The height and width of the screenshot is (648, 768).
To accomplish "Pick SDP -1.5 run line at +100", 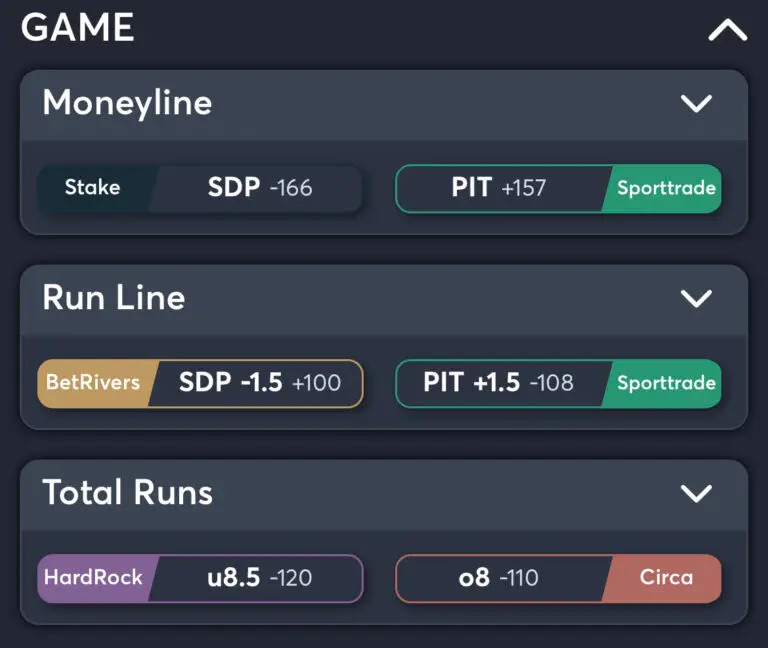I will (x=259, y=383).
